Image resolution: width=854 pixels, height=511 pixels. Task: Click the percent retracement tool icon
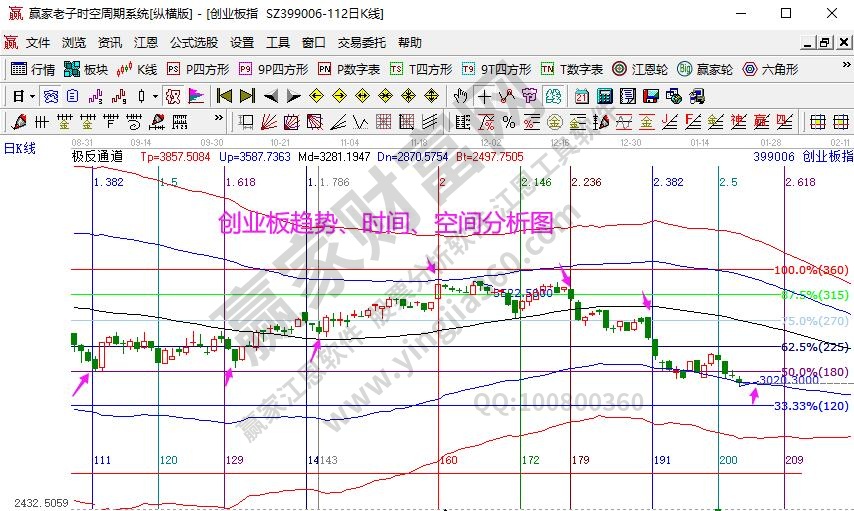(509, 122)
